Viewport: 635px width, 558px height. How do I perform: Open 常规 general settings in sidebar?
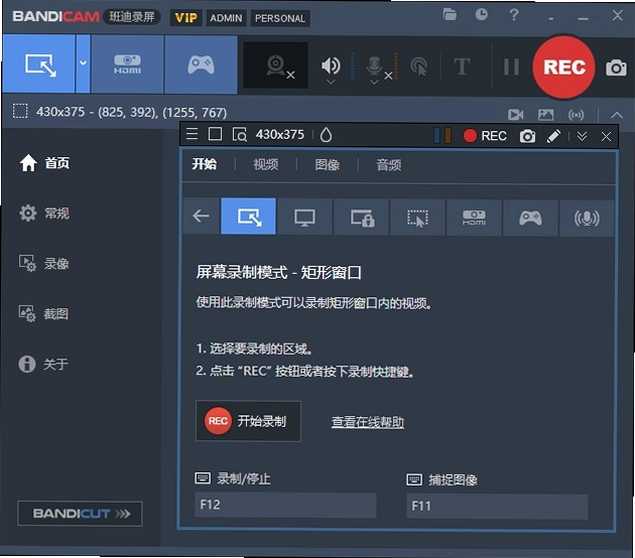[x=45, y=213]
